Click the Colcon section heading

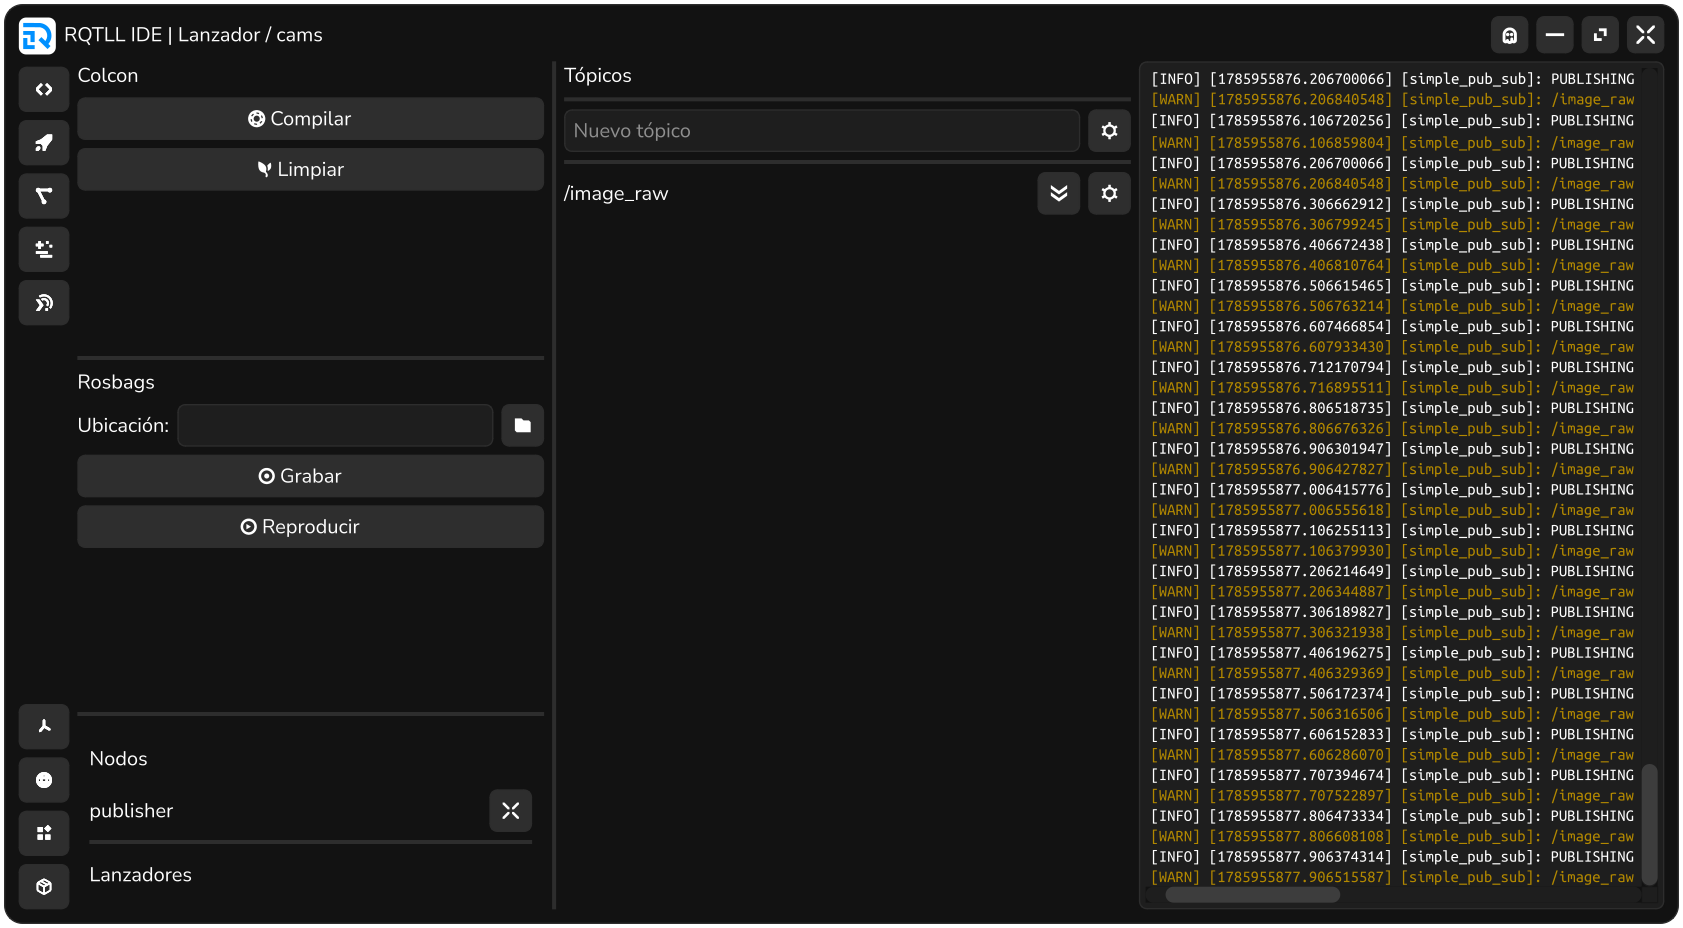click(x=108, y=75)
